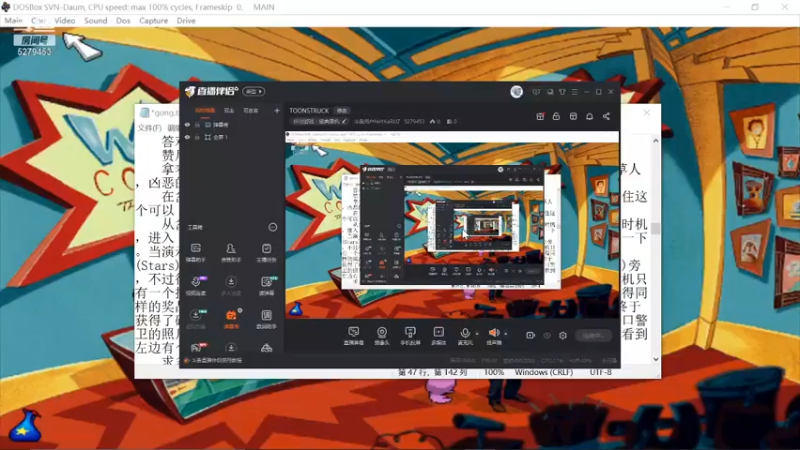Add live danmaku source from bottom bar
This screenshot has height=450, width=800.
tap(353, 336)
